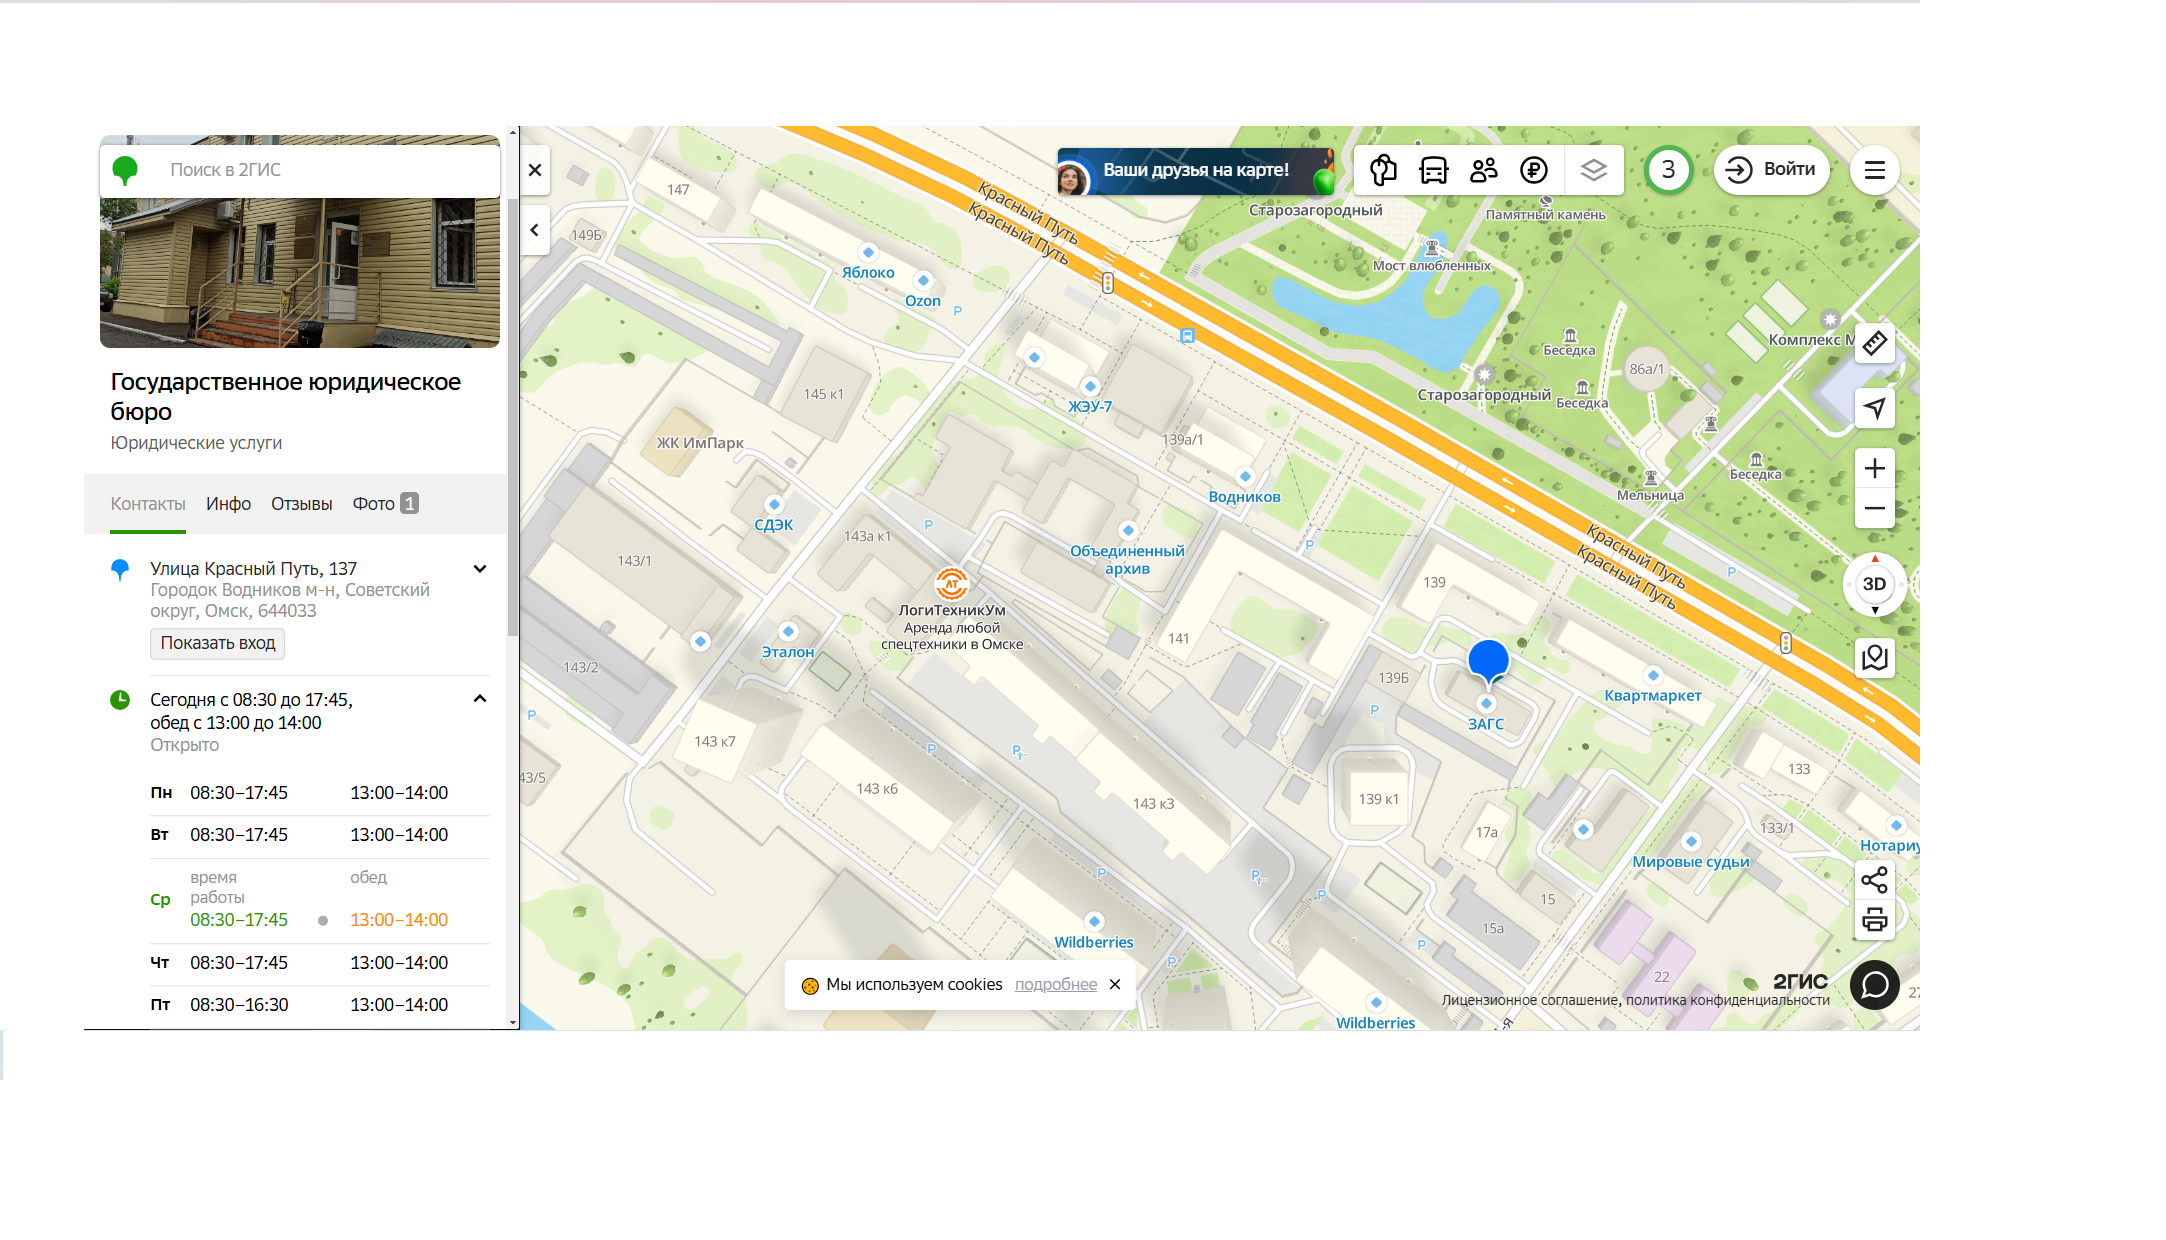Open the Ваши друзья на карте banner

pos(1196,171)
